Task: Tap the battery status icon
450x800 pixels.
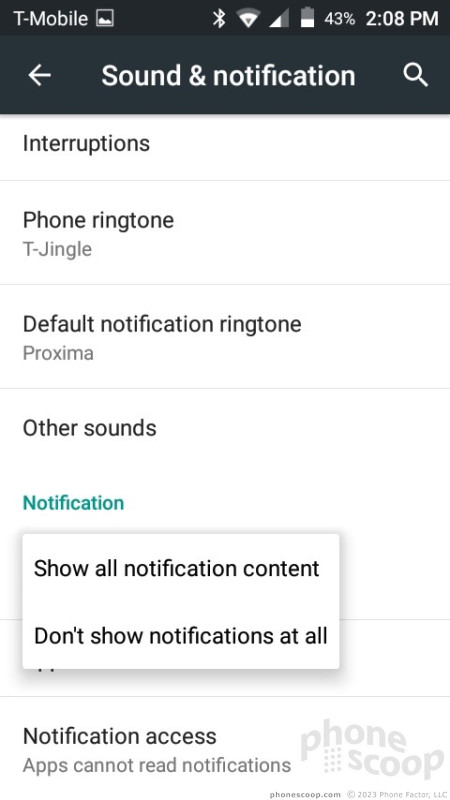Action: pos(307,18)
